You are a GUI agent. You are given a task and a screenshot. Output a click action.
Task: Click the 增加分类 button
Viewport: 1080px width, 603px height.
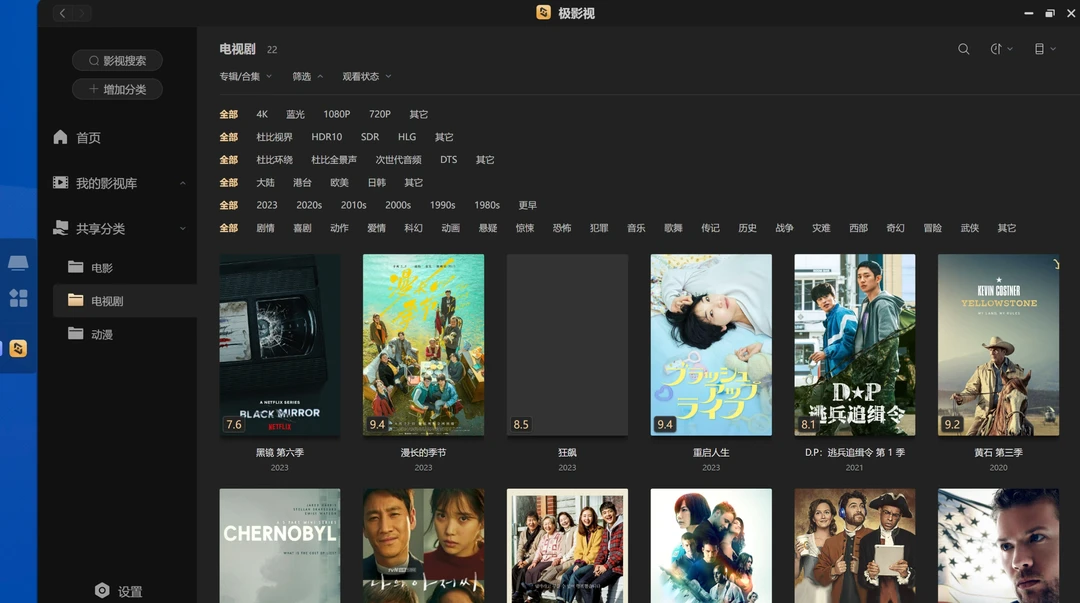point(117,89)
